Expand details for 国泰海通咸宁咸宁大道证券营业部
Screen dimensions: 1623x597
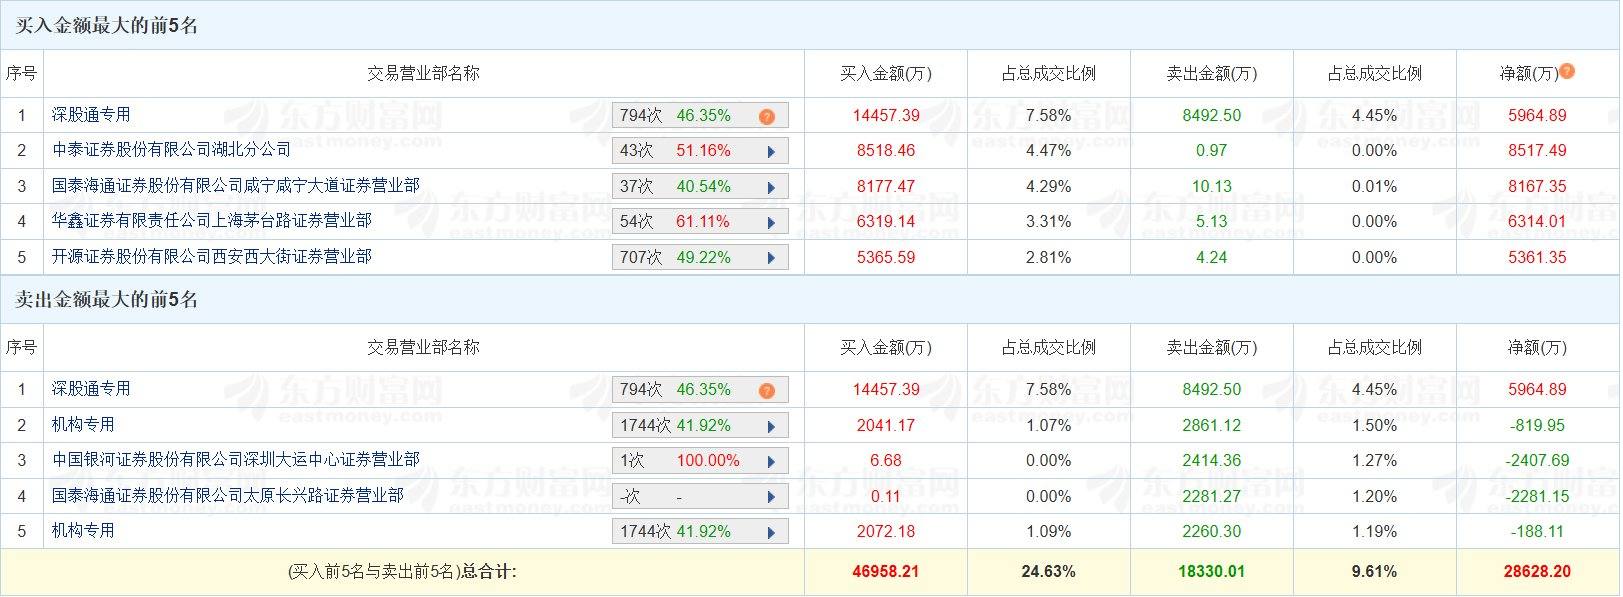pyautogui.click(x=770, y=186)
